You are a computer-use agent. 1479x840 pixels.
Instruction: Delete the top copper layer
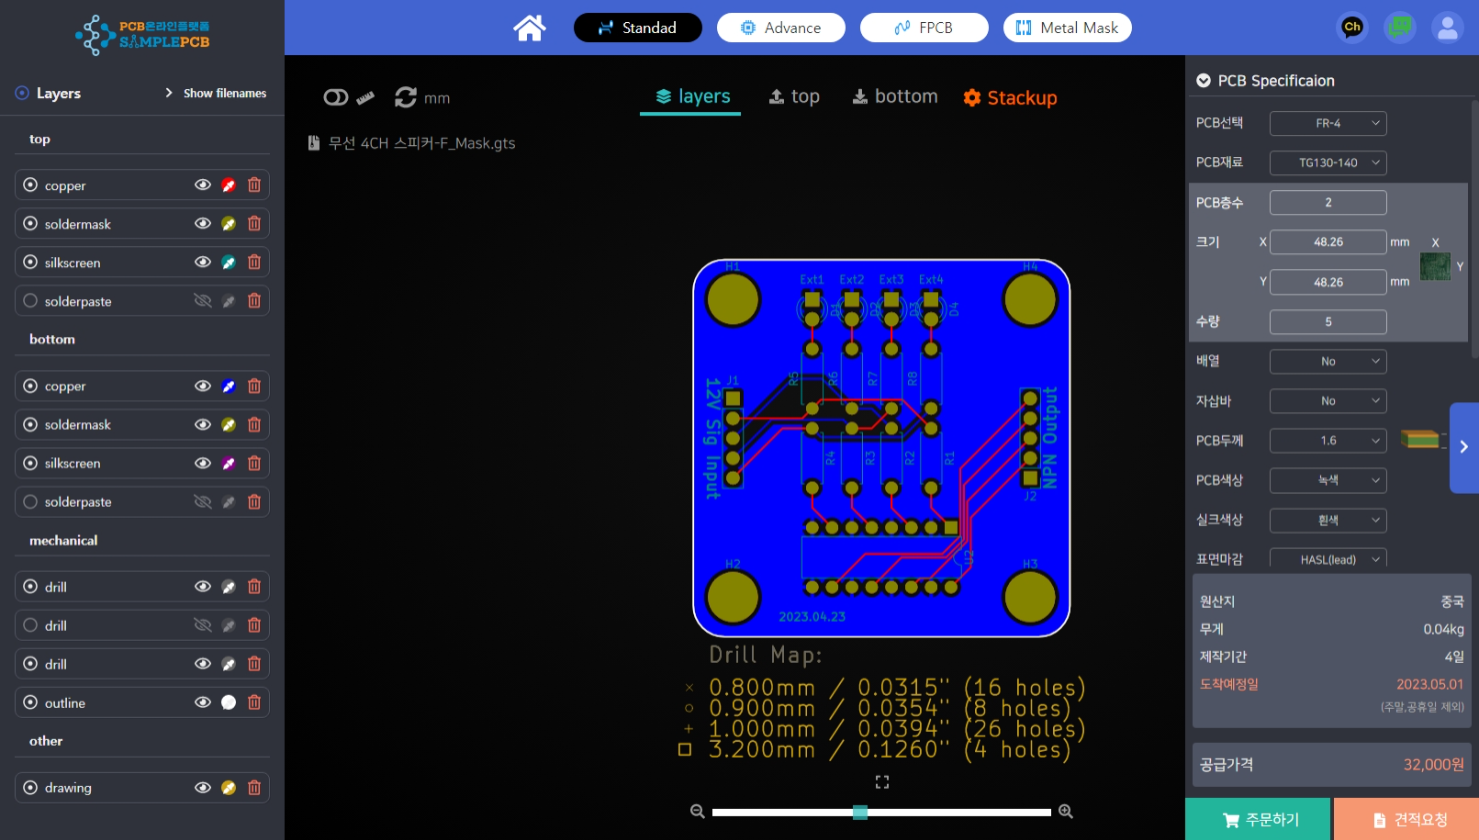pyautogui.click(x=254, y=185)
